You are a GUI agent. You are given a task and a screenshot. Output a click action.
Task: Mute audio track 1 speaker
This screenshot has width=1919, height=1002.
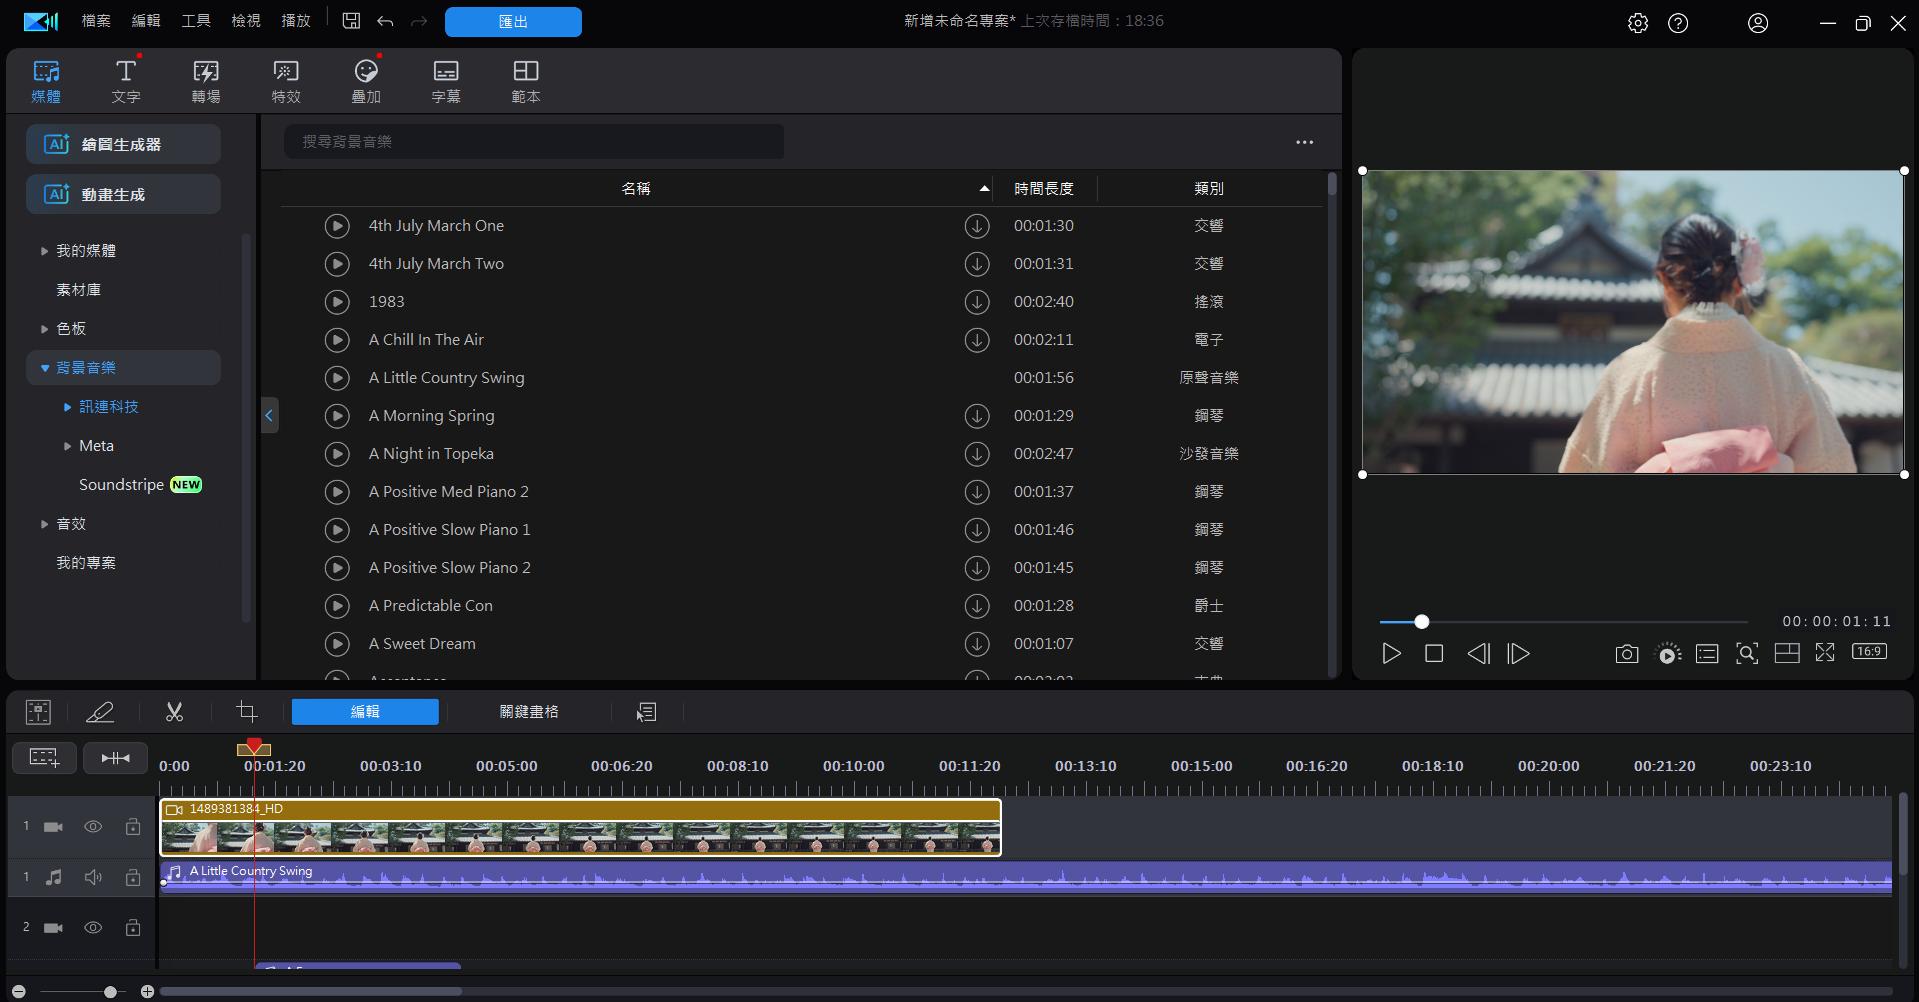[x=93, y=877]
